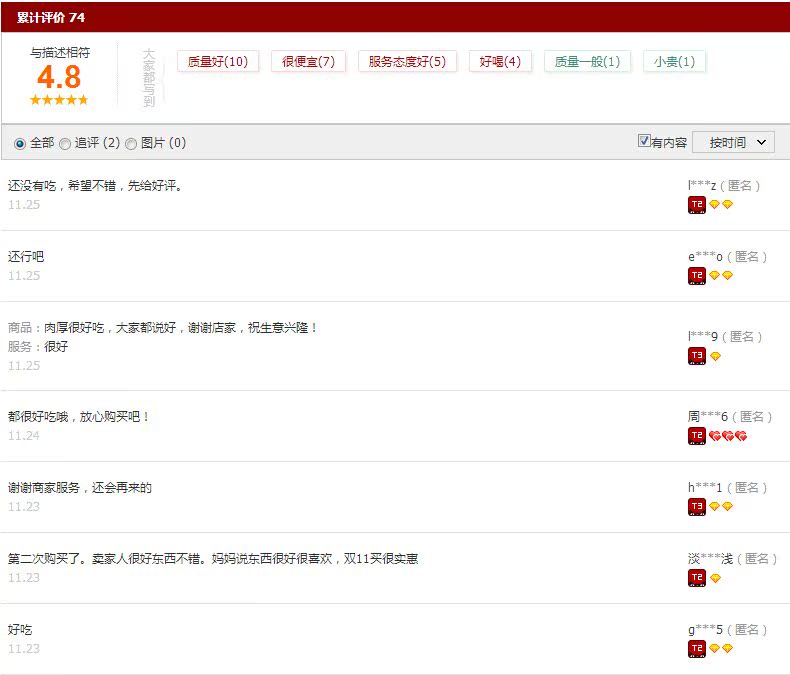Select the 图片 (0) radio button
790x675 pixels.
[131, 144]
